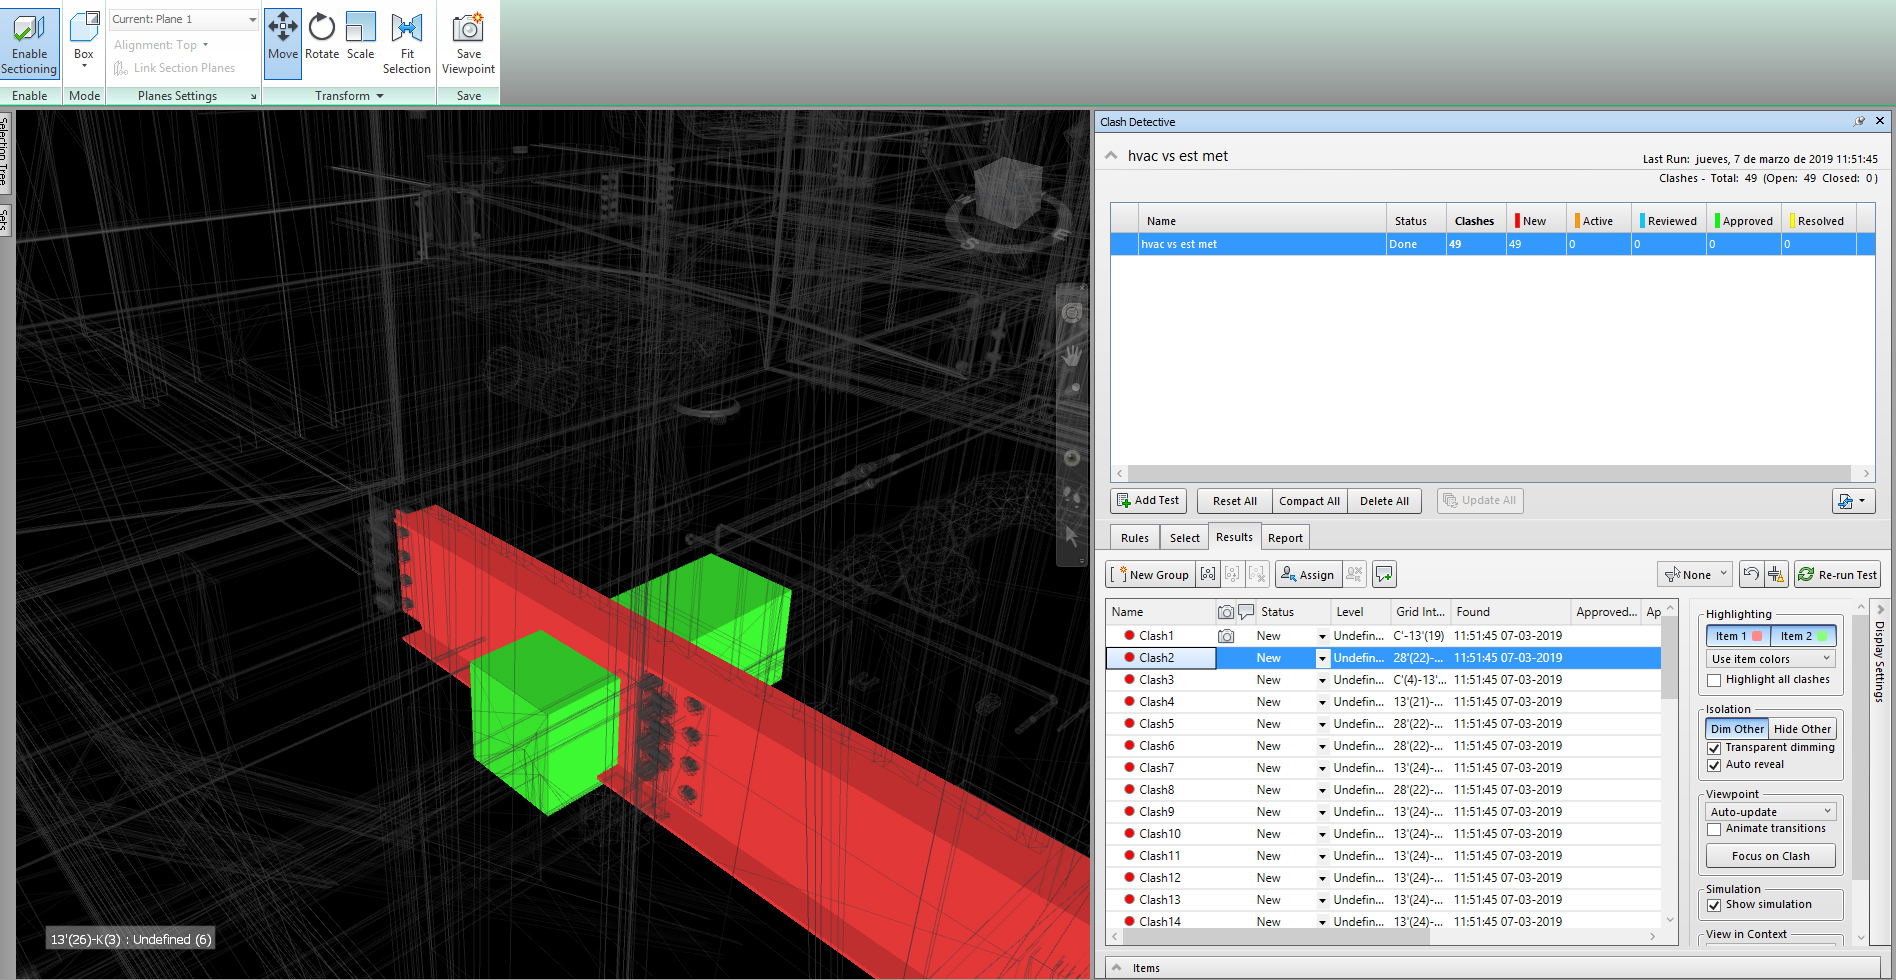
Task: Open the Current: Plane 1 dropdown
Action: (x=184, y=19)
